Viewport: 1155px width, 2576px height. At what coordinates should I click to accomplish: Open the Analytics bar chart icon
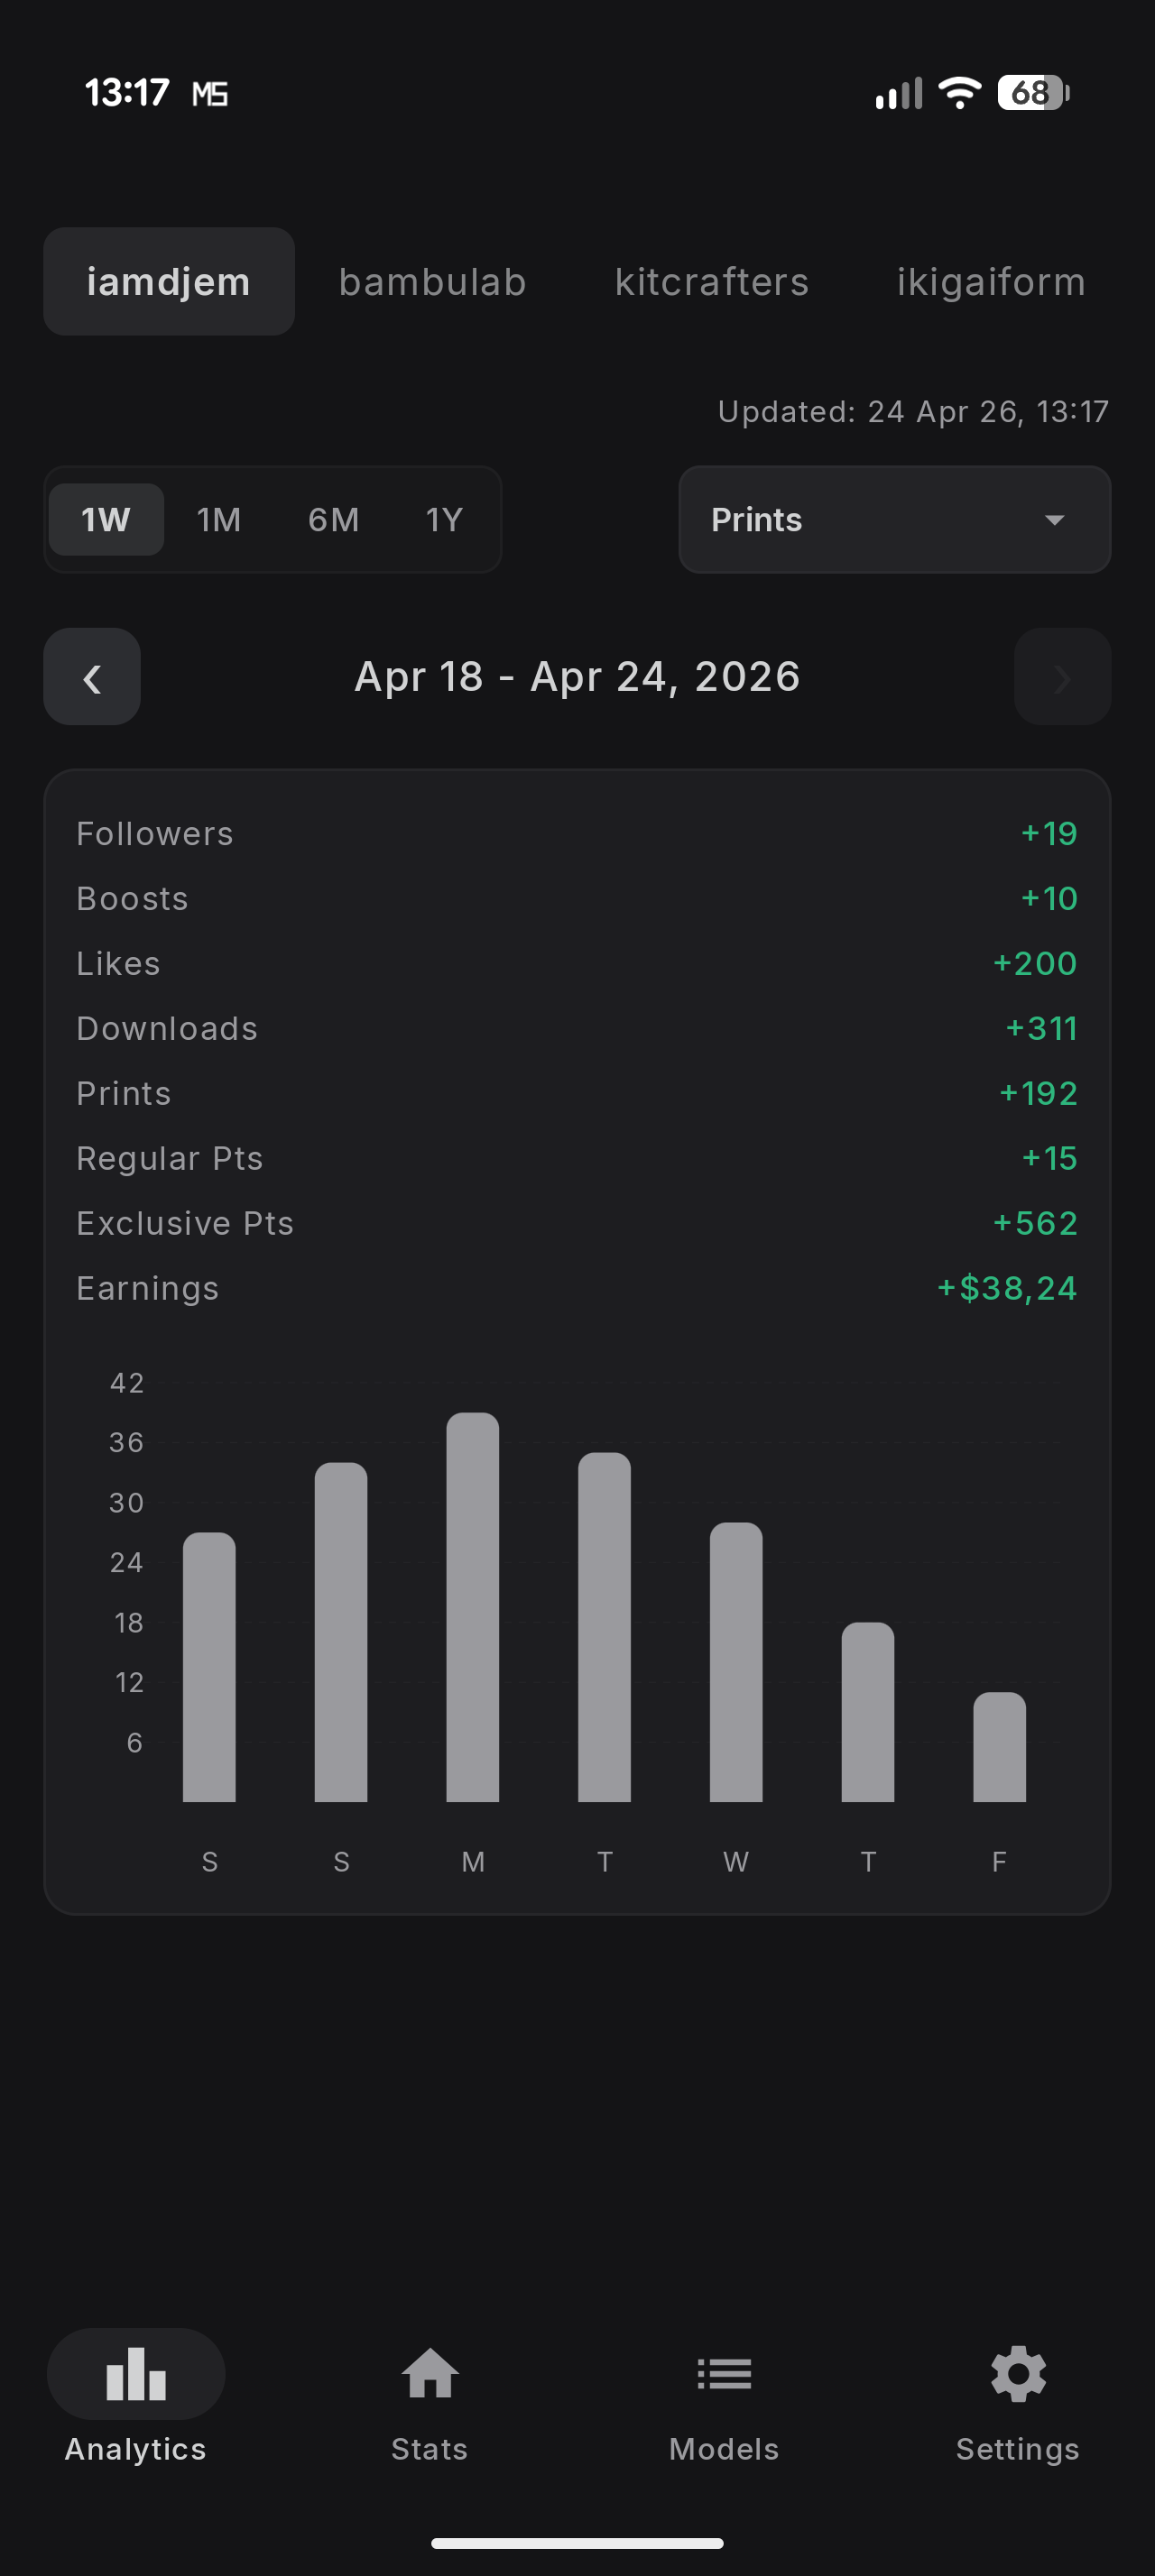point(136,2374)
